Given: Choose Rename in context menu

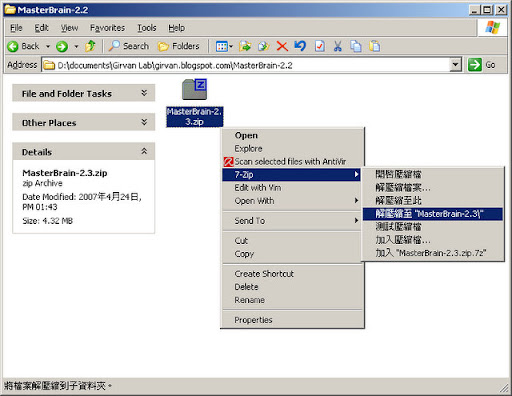Looking at the screenshot, I should 292,300.
